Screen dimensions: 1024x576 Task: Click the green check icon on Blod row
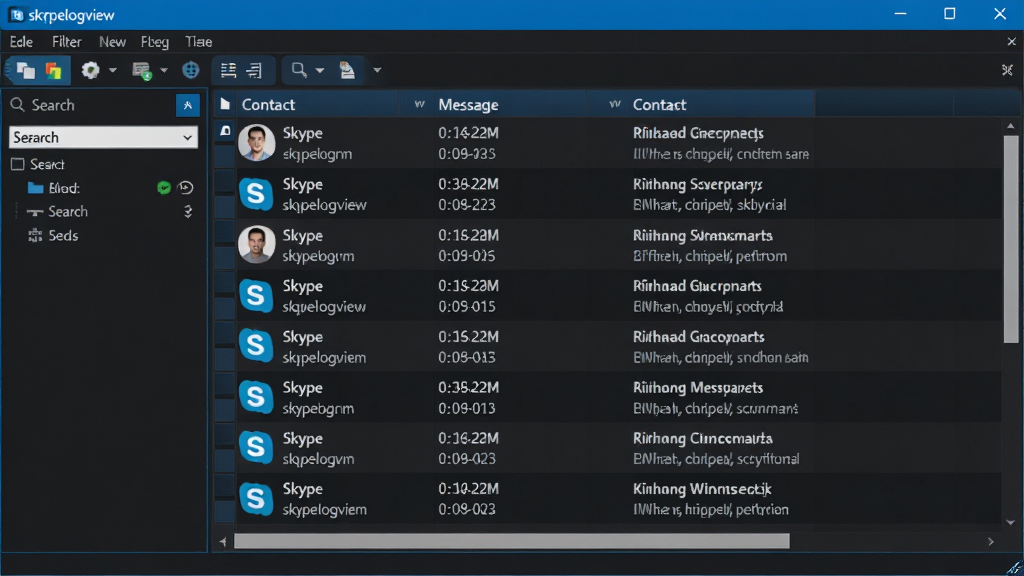point(164,188)
